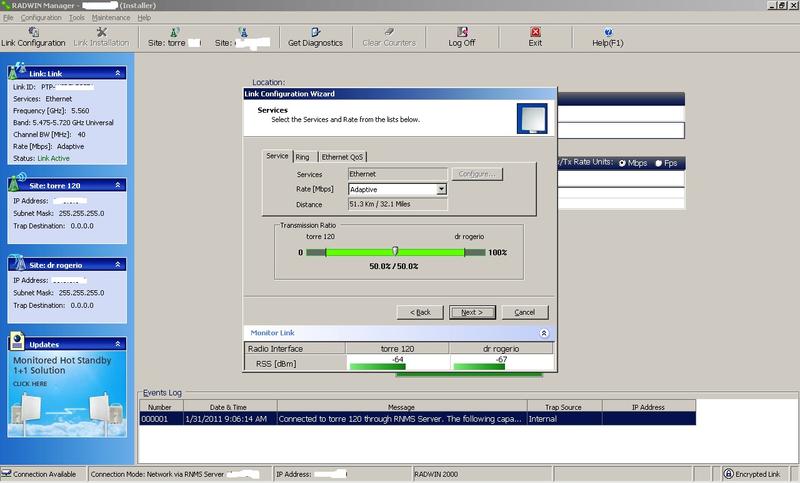
Task: Collapse the Monitor Link section
Action: 544,333
